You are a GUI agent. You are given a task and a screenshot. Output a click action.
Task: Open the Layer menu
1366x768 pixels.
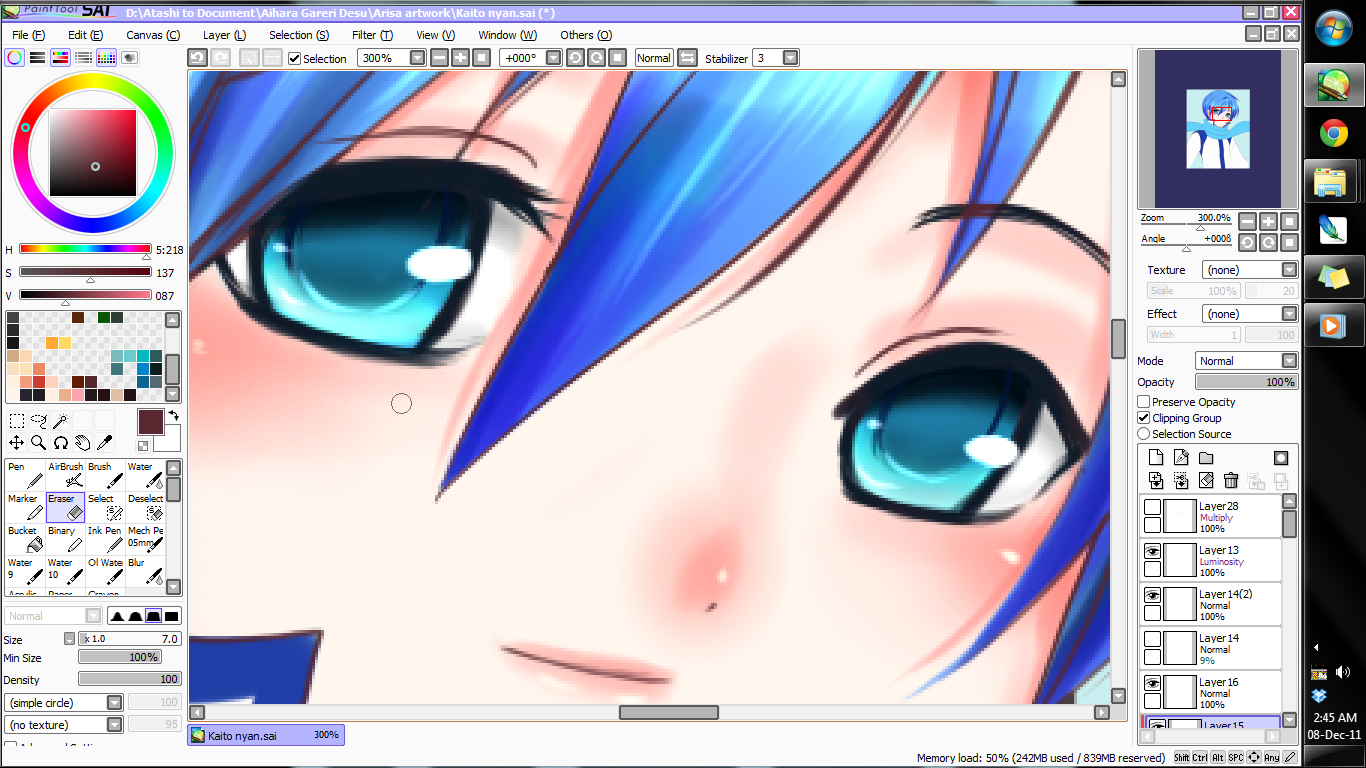[224, 35]
